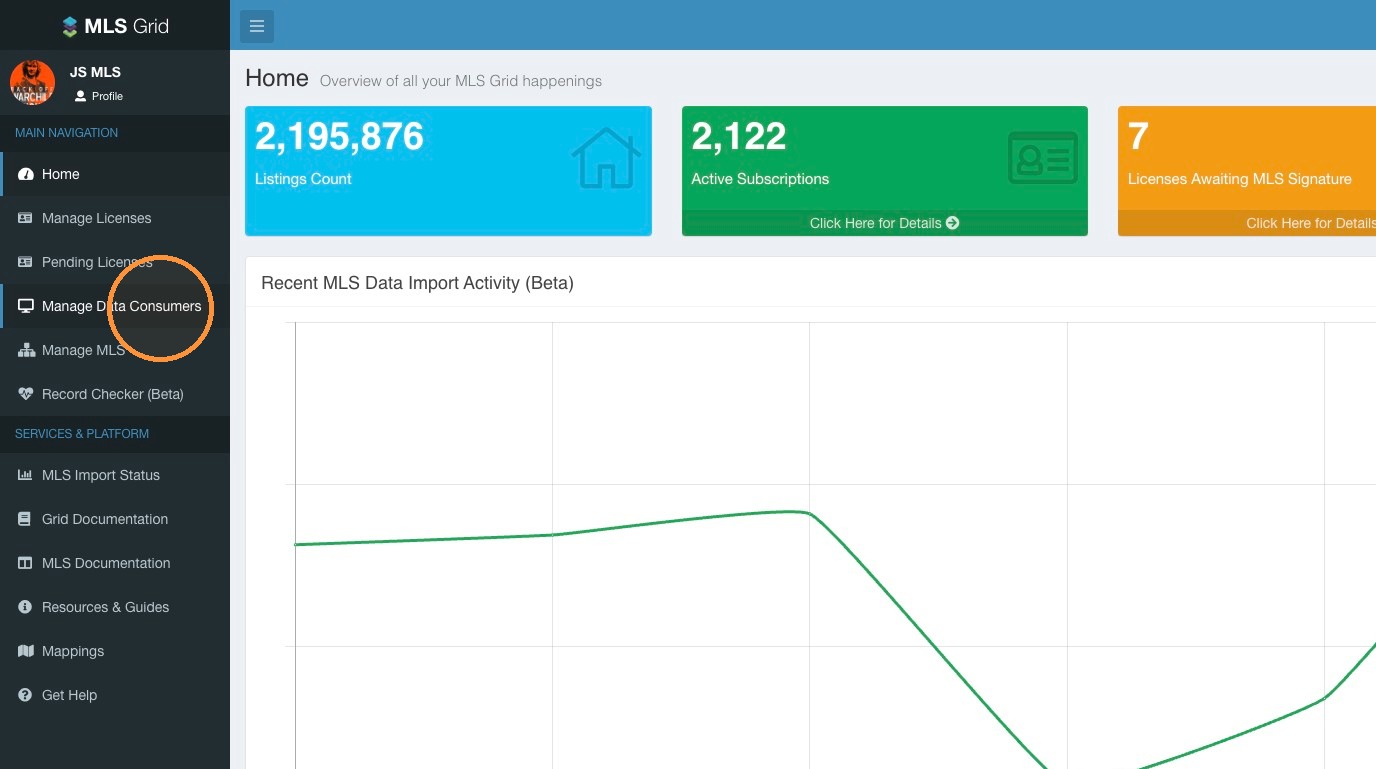Click the Home page heading
Screen dimensions: 1376x769
coord(277,78)
